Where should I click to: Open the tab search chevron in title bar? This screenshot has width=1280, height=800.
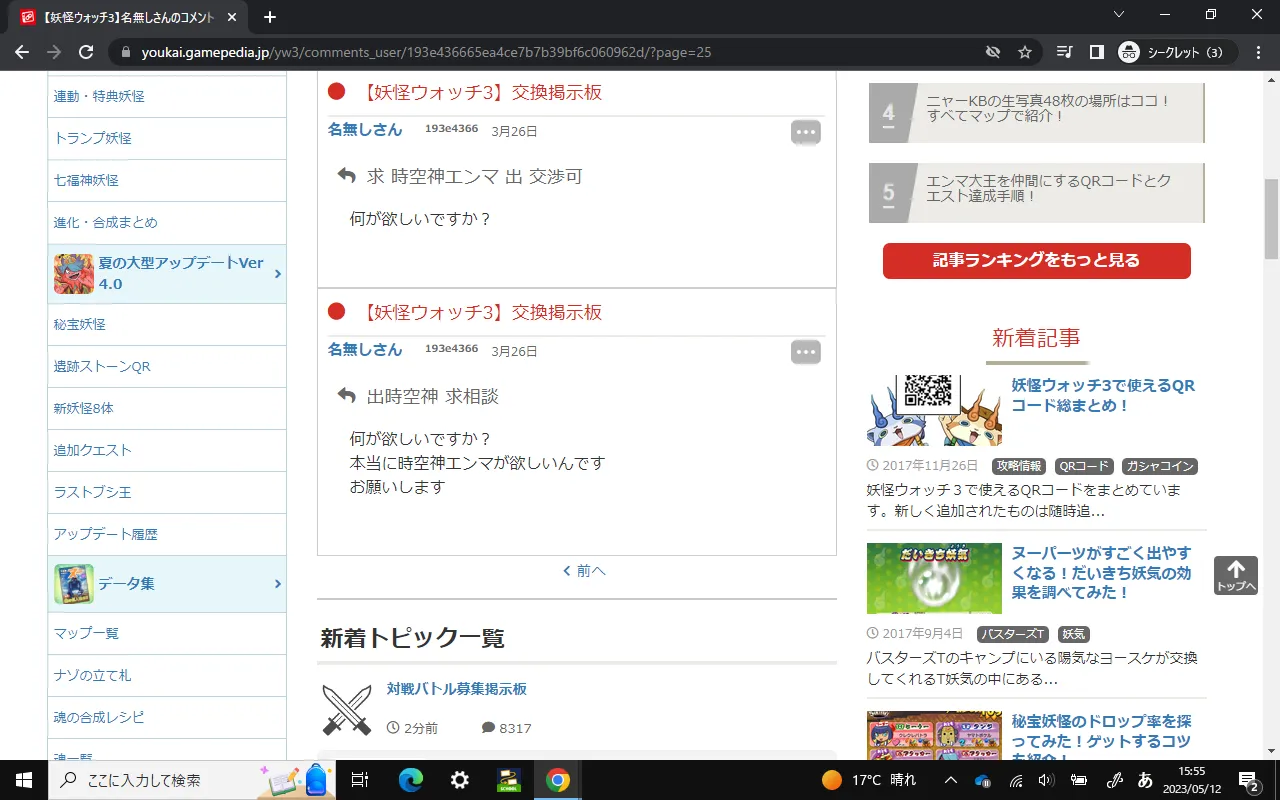click(1120, 15)
